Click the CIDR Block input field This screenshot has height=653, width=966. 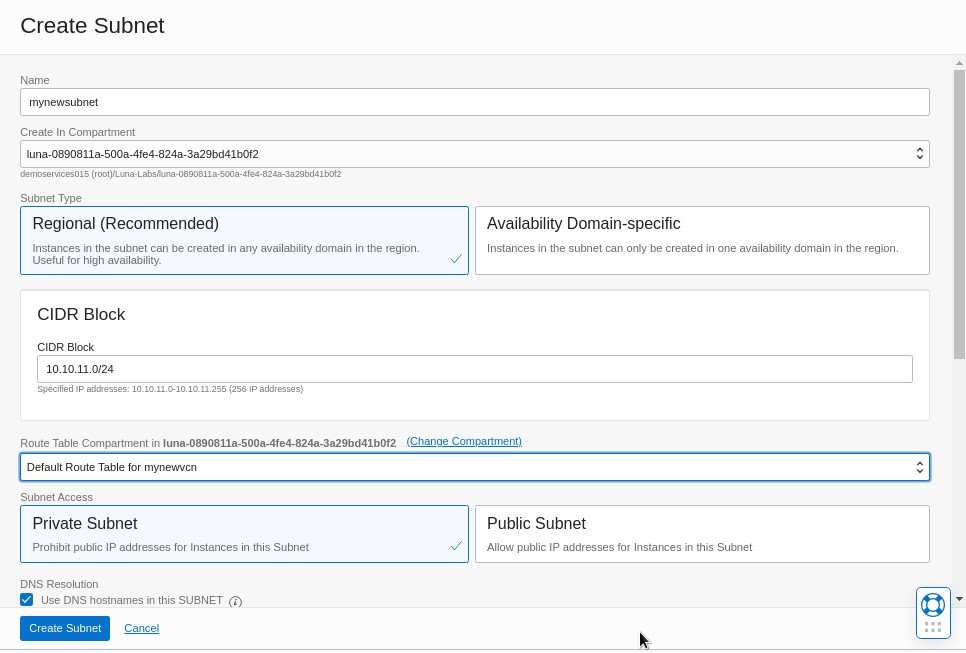coord(475,368)
